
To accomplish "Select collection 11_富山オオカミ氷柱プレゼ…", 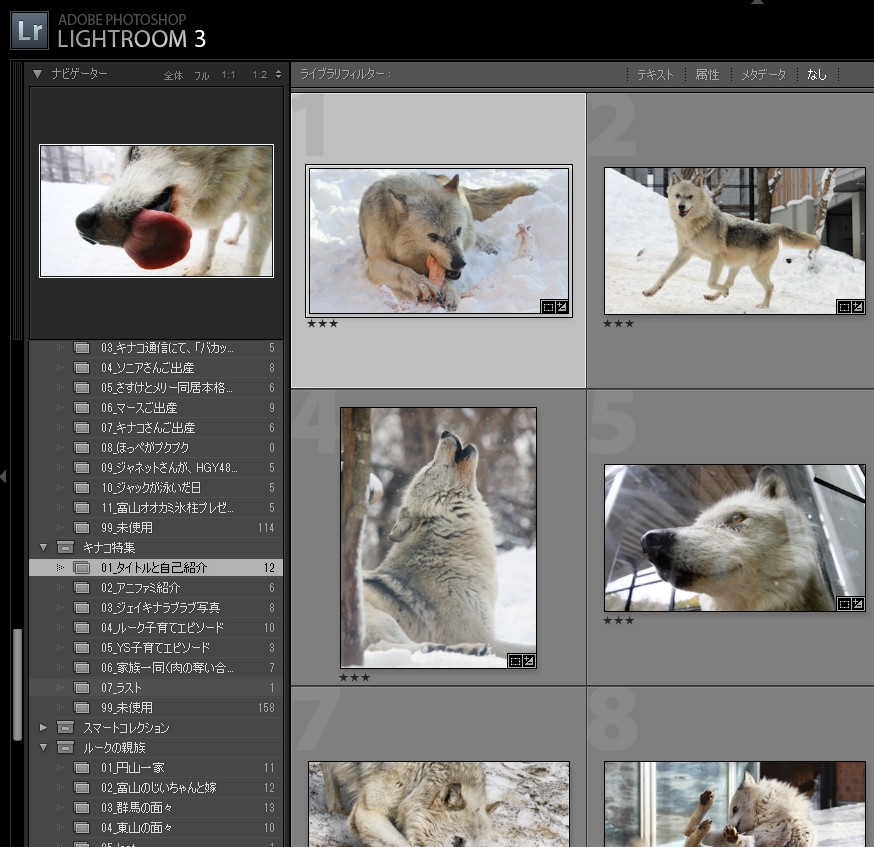I will pyautogui.click(x=156, y=508).
